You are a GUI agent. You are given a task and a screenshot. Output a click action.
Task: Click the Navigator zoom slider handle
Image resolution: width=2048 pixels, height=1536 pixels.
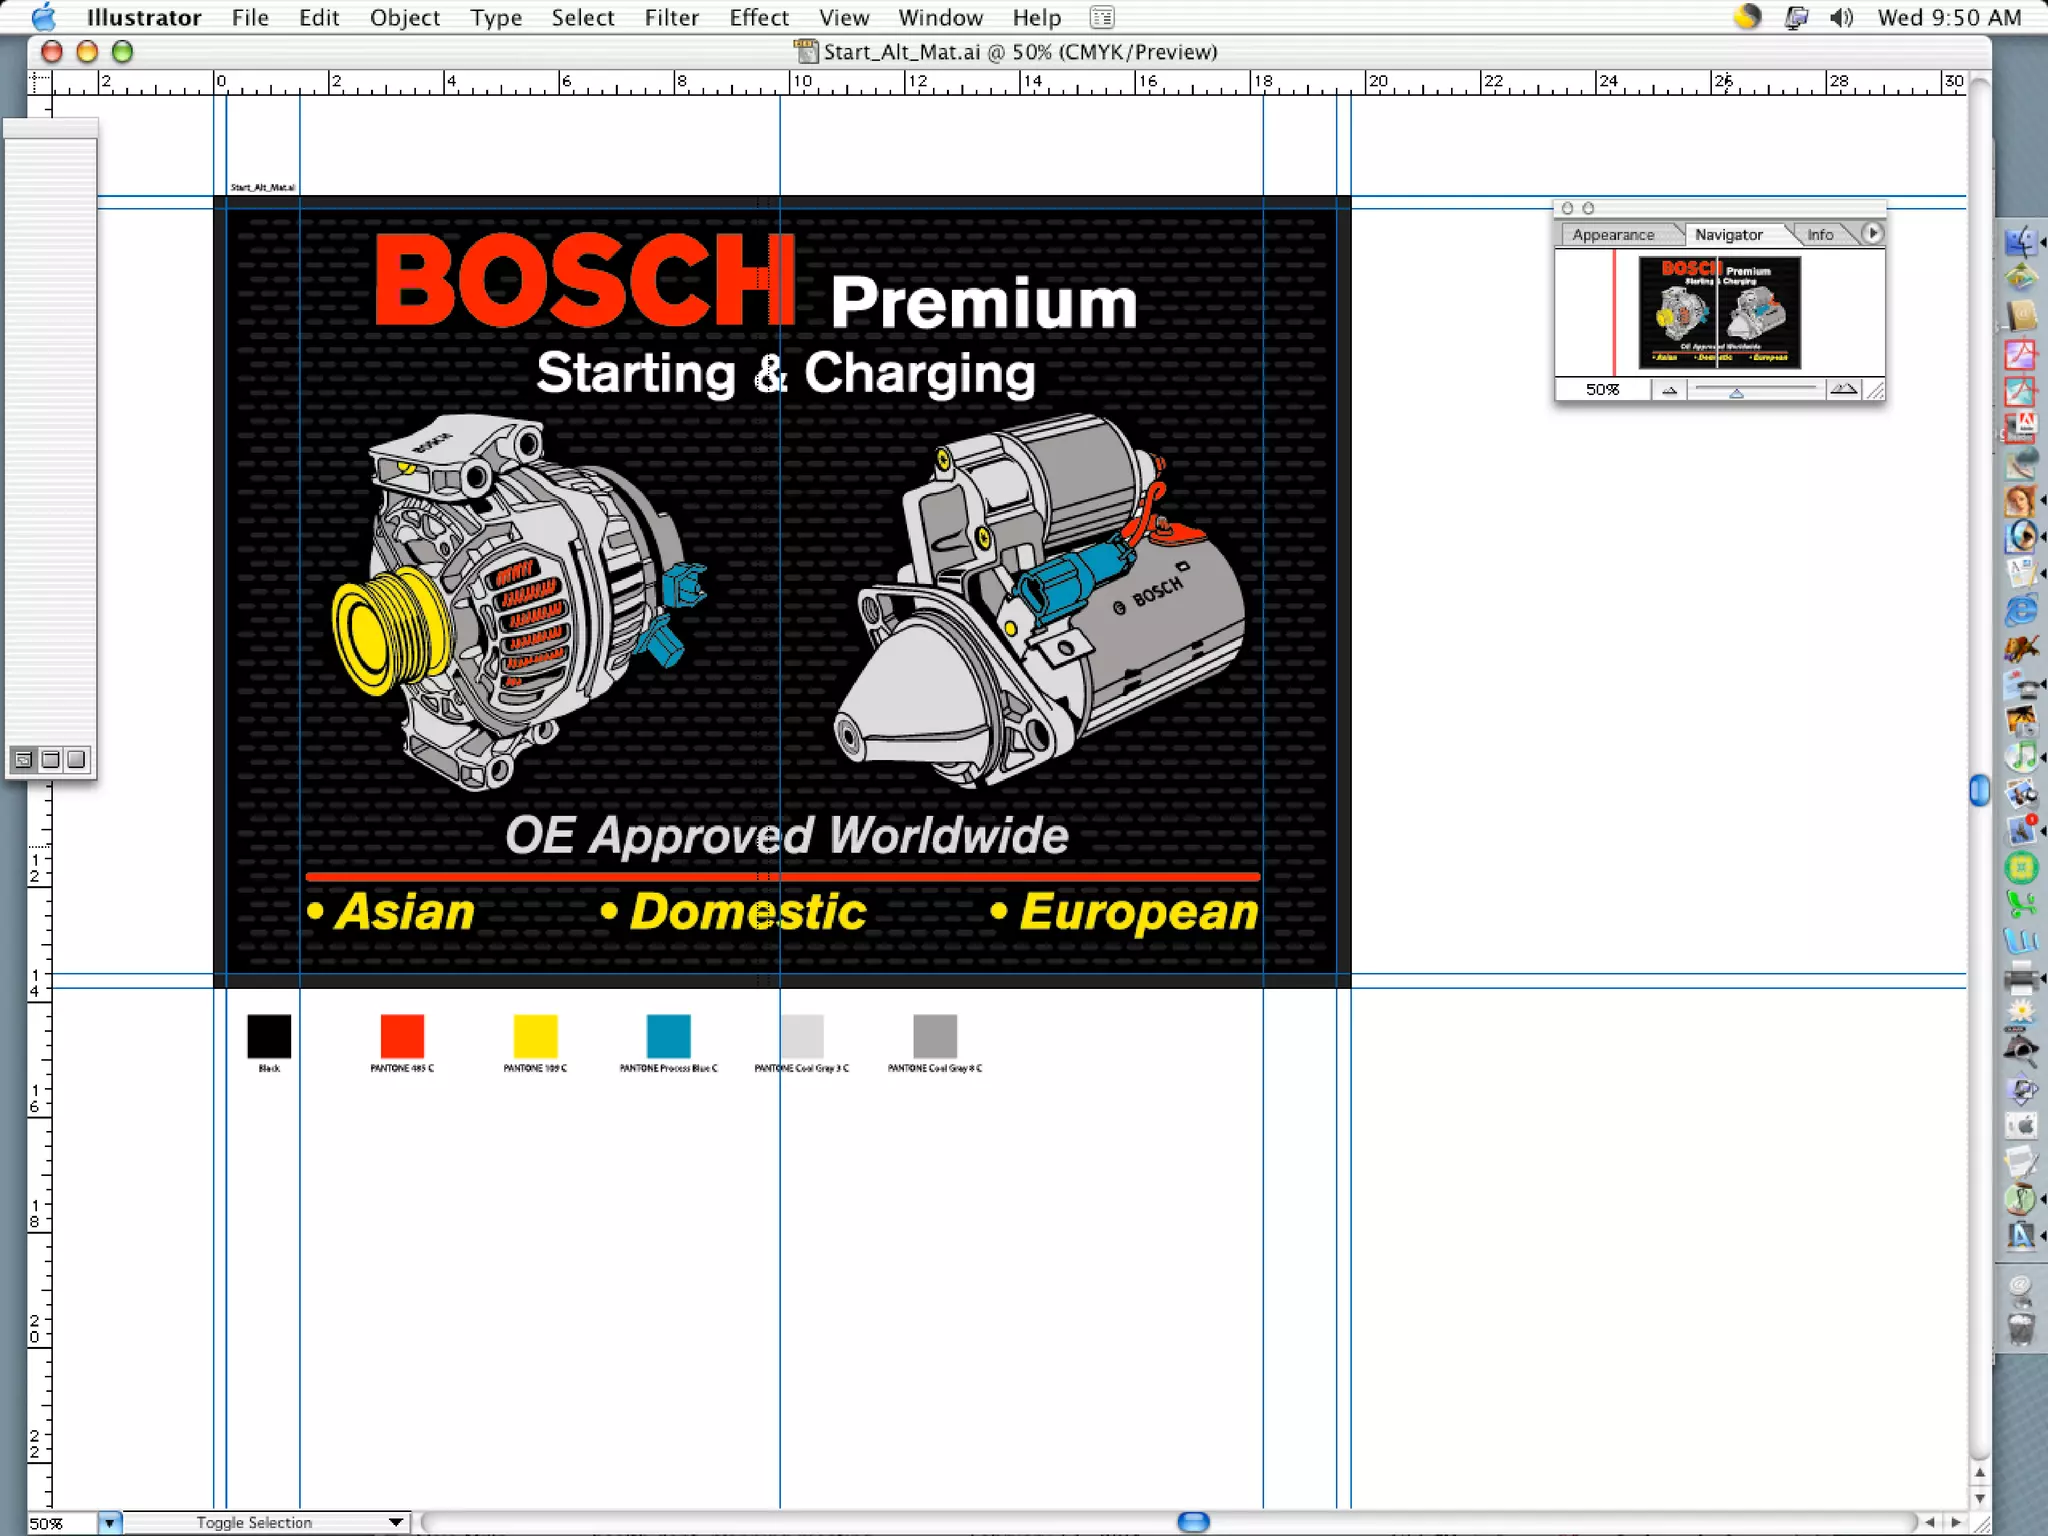coord(1737,393)
